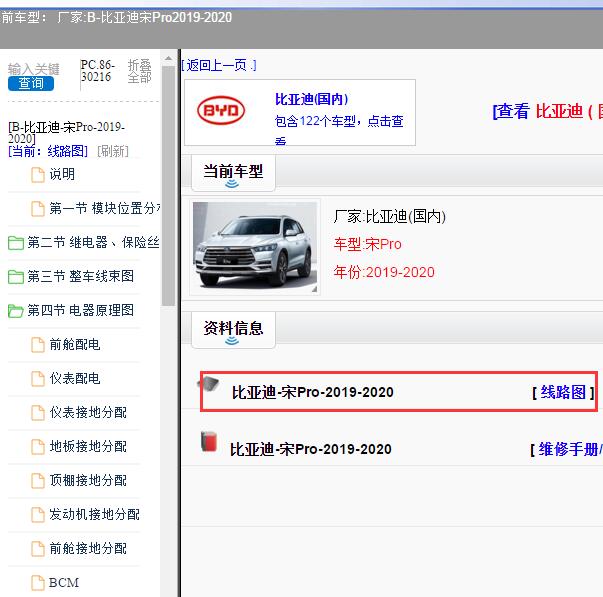Focus the 输入关键 keyword input field

click(x=34, y=69)
